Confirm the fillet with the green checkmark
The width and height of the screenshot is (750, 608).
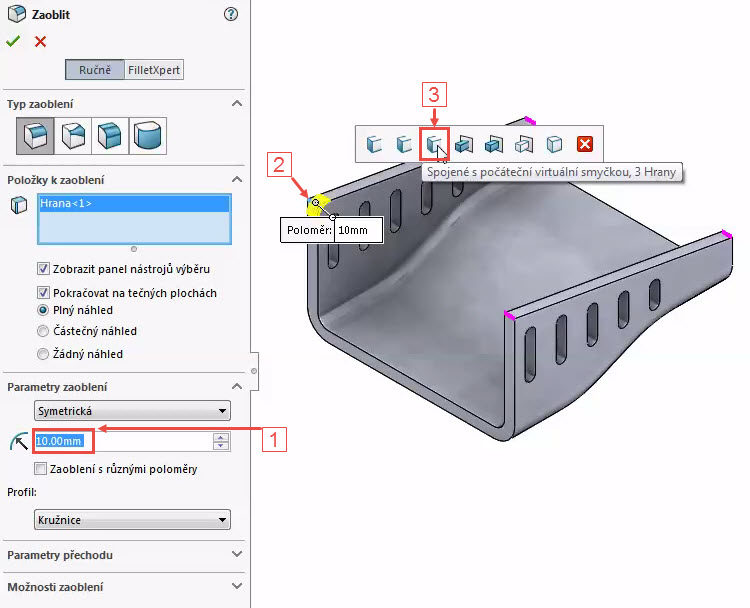pyautogui.click(x=13, y=42)
